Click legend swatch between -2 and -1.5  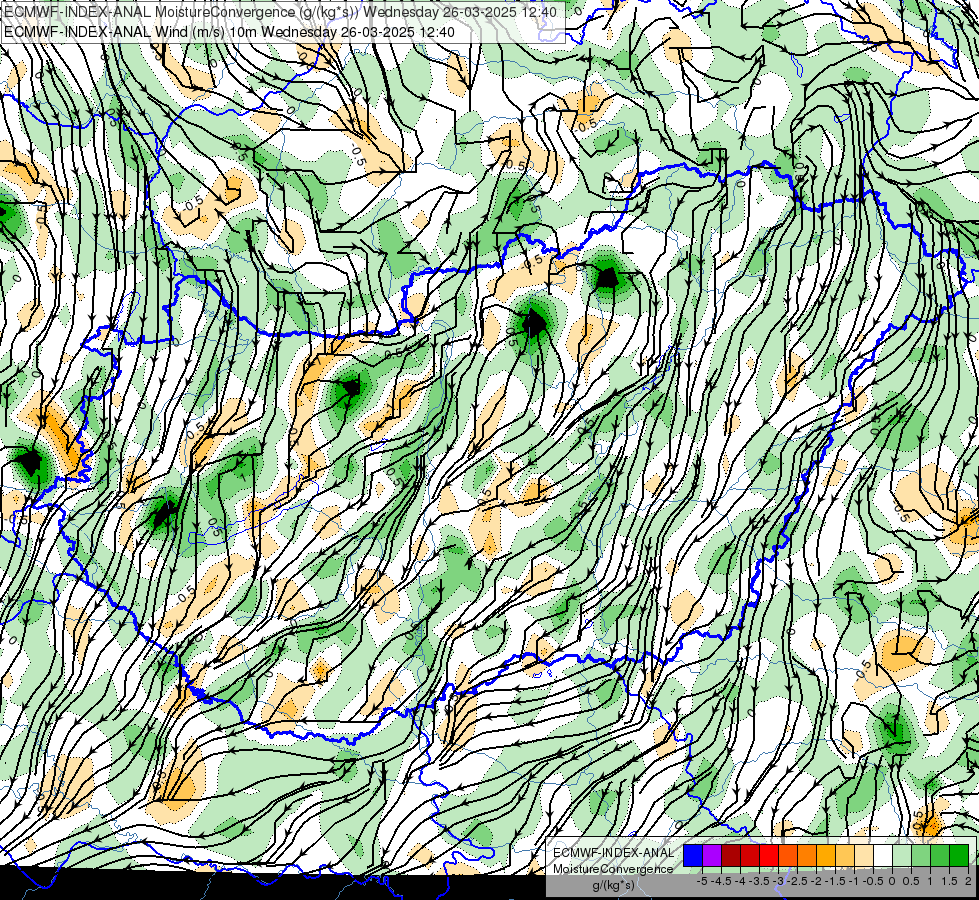coord(826,856)
